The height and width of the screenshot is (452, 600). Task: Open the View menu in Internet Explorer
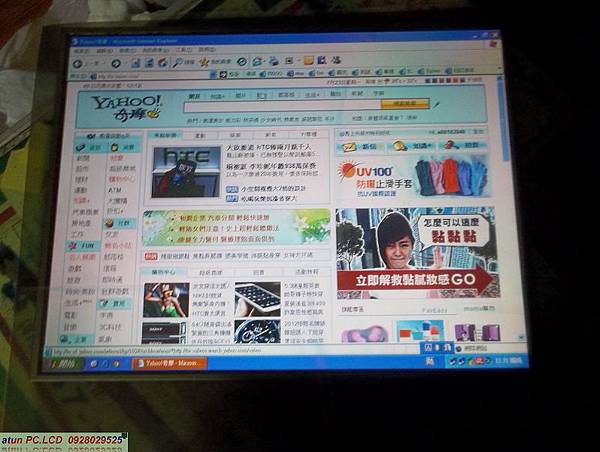tap(127, 51)
